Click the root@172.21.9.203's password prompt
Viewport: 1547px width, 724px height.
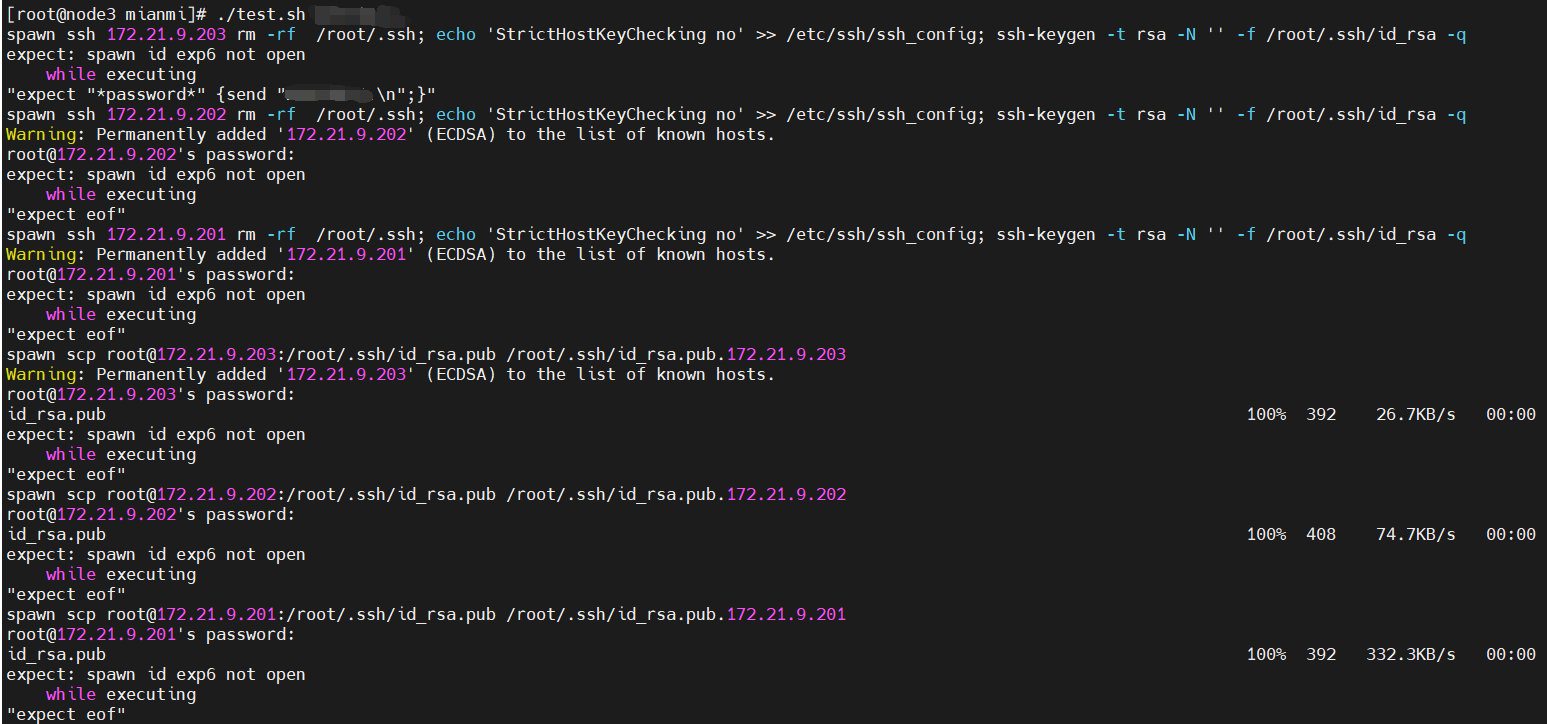pos(150,394)
